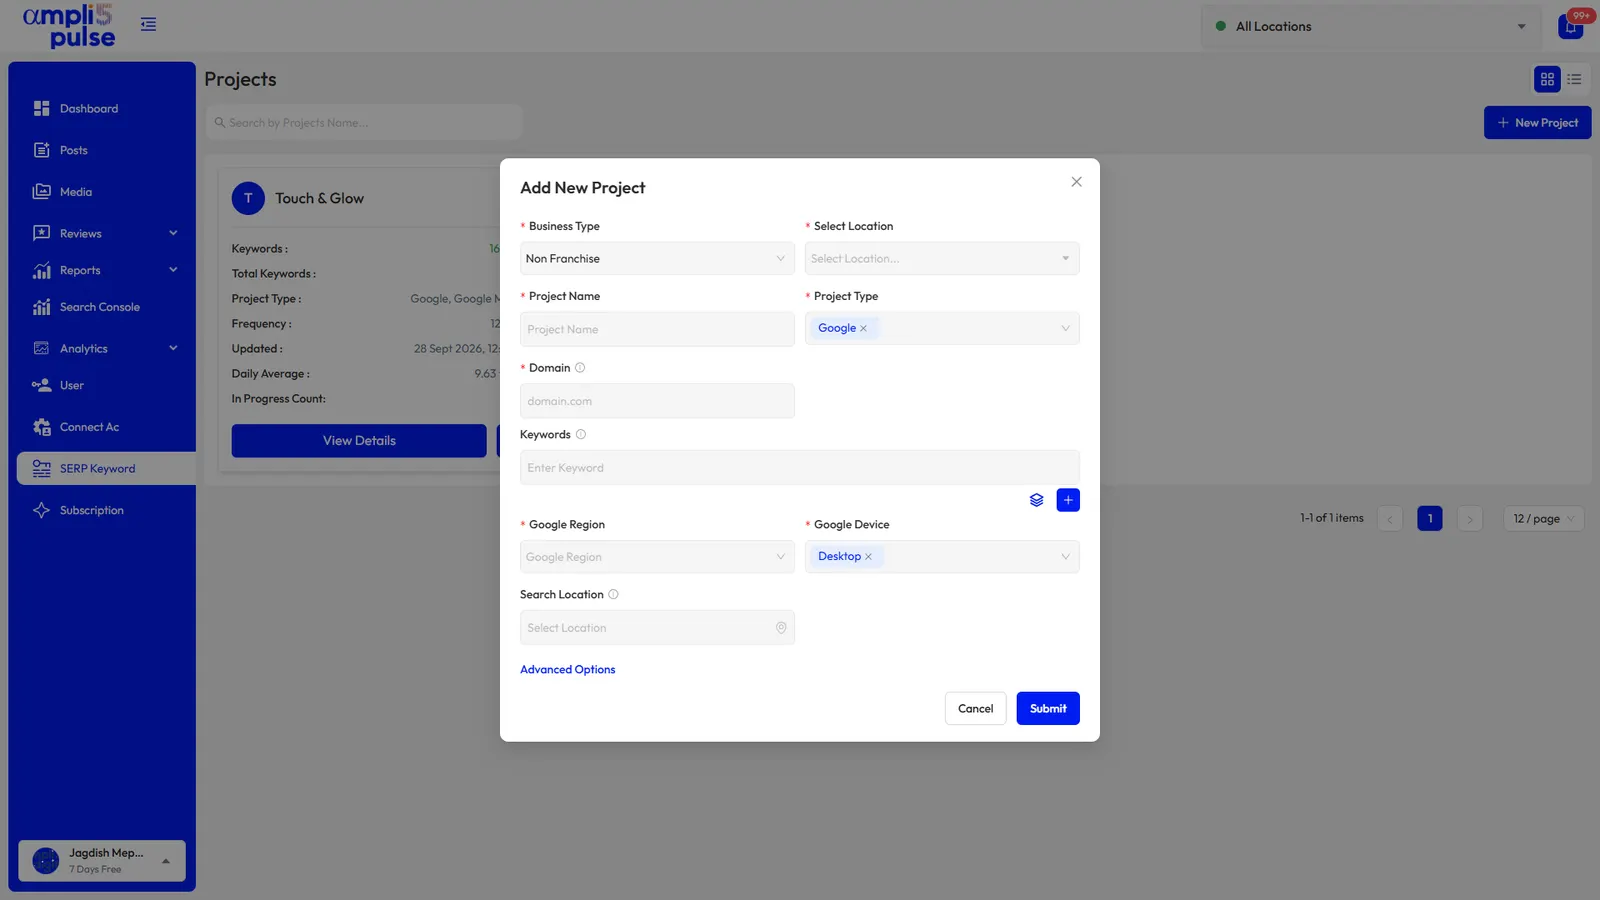Image resolution: width=1600 pixels, height=900 pixels.
Task: Expand the Reports submenu
Action: click(173, 270)
